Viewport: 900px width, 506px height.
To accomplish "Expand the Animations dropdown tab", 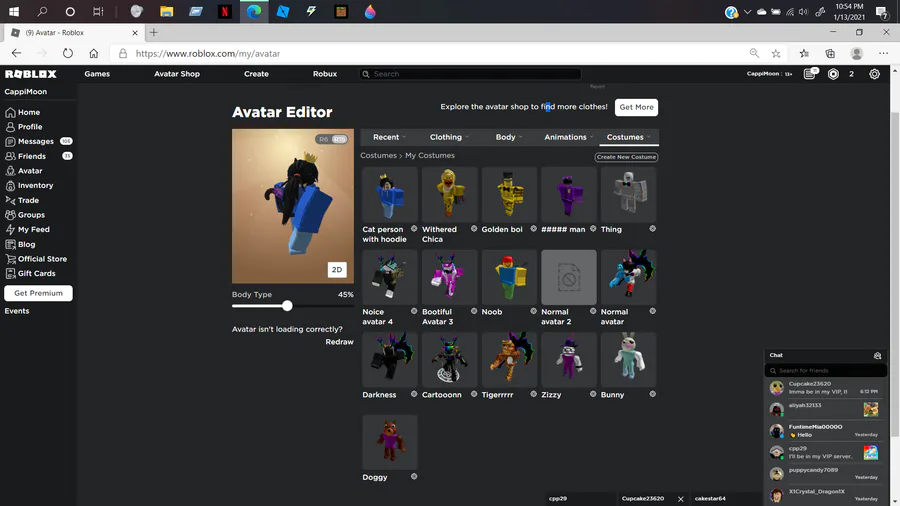I will (x=569, y=137).
